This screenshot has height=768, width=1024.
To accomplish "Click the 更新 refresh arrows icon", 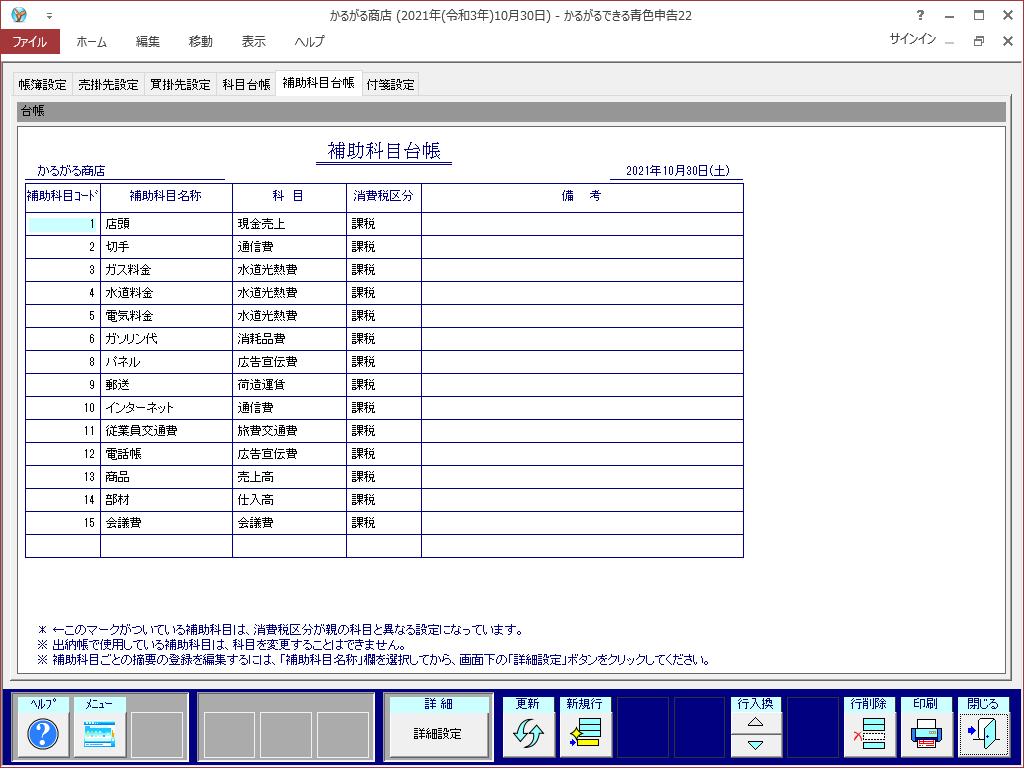I will [x=528, y=733].
